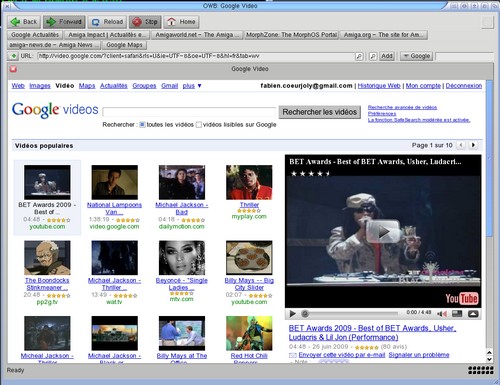This screenshot has height=385, width=500.
Task: Go back with the green Back arrow
Action: 24,22
